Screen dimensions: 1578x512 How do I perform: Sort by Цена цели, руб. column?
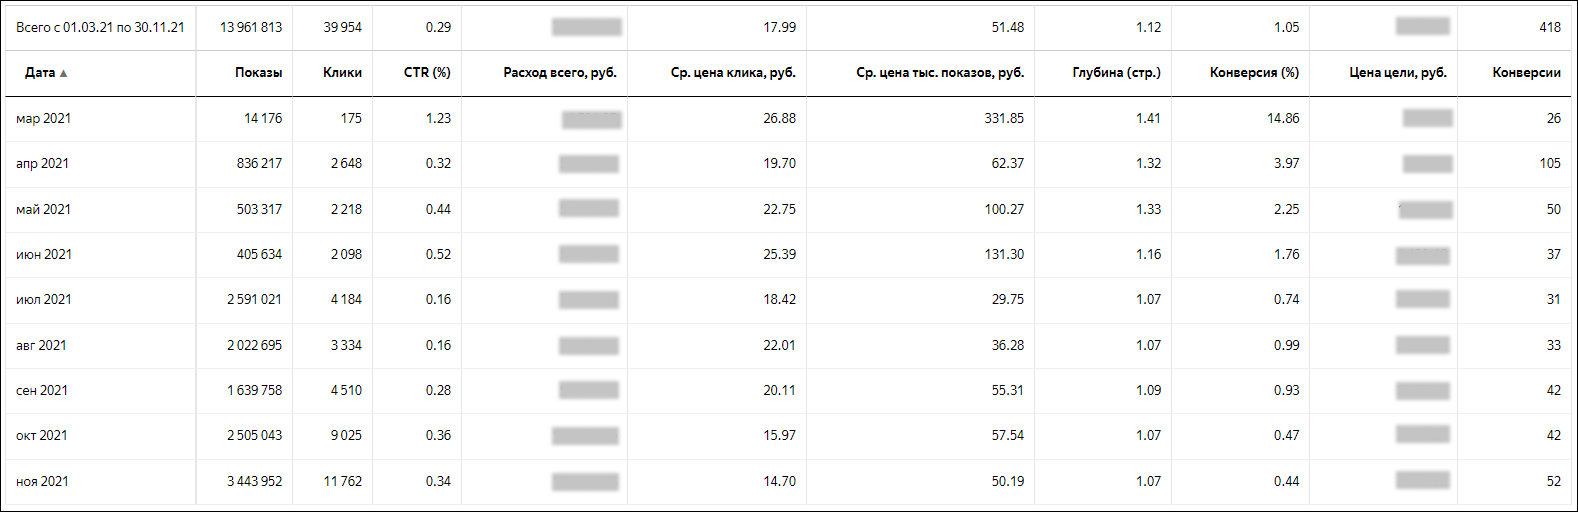click(x=1397, y=73)
